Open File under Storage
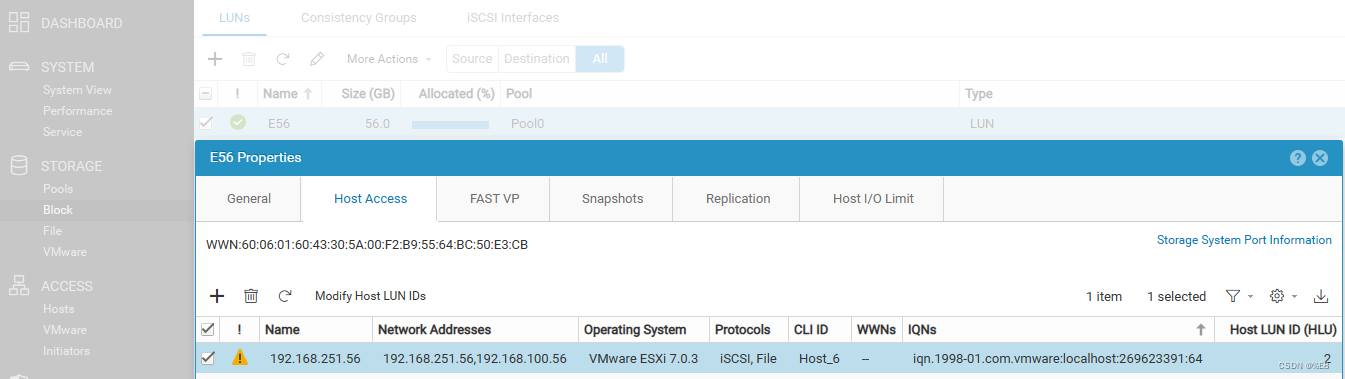1345x379 pixels. (52, 231)
